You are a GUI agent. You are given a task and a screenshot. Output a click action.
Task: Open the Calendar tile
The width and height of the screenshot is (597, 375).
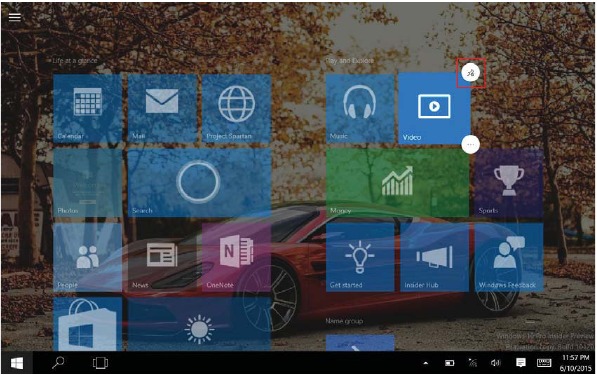(88, 109)
